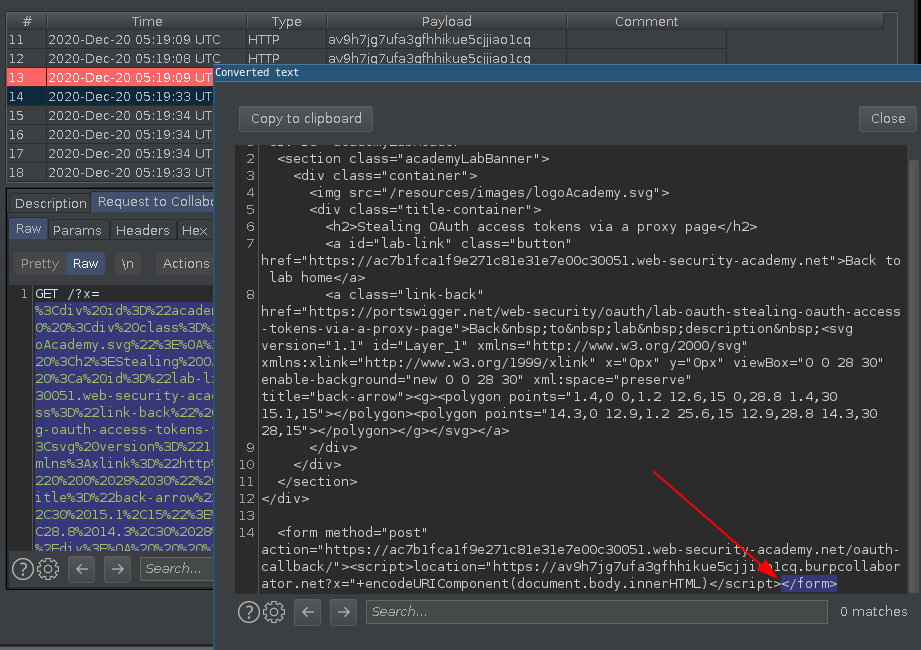This screenshot has width=921, height=650.
Task: Switch request viewer to Raw view toggle
Action: point(85,264)
